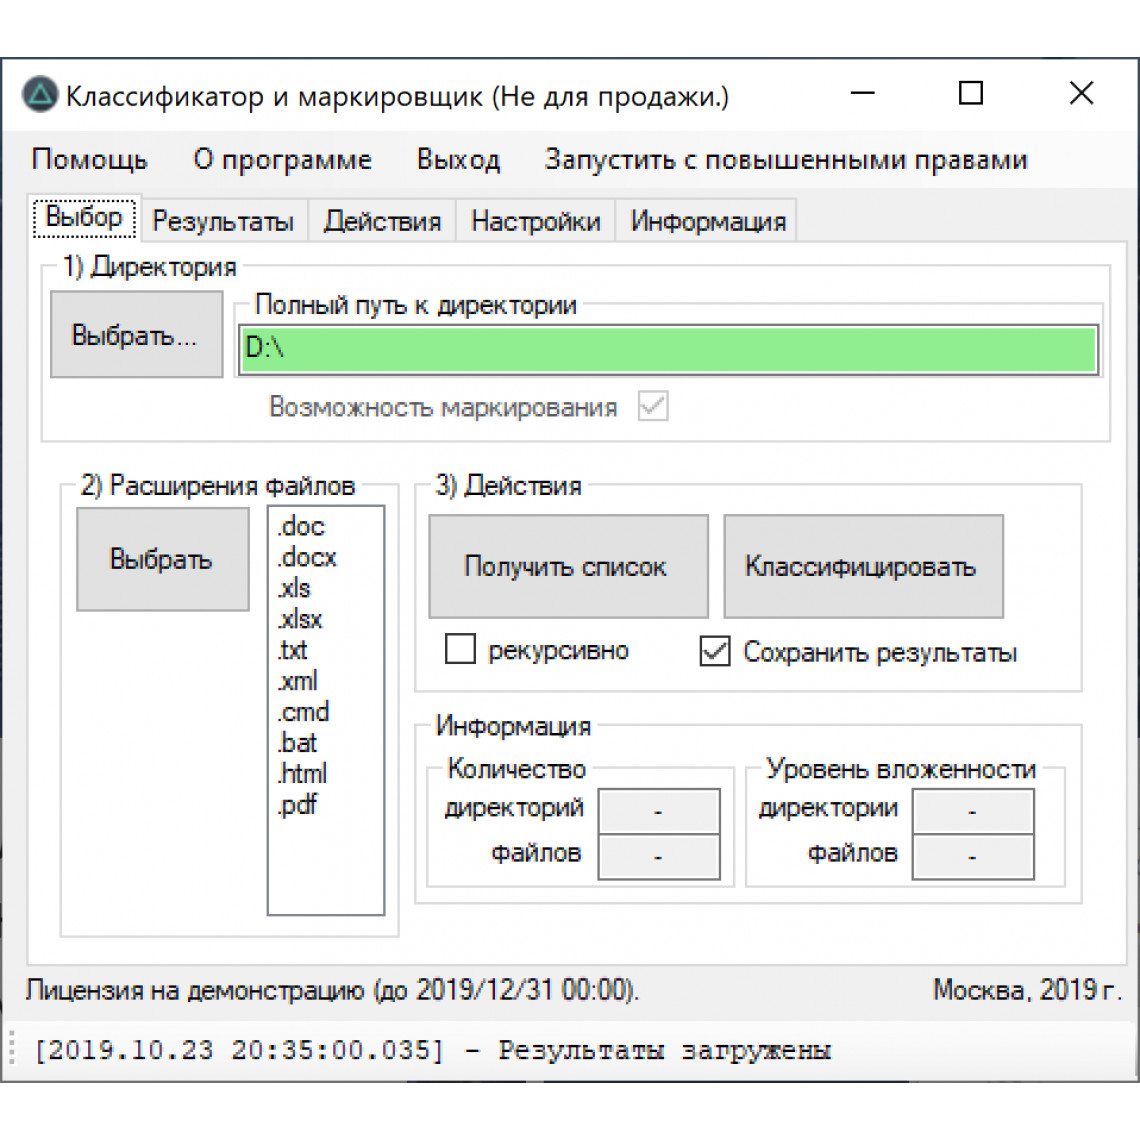Switch to the Результаты tab
Image resolution: width=1140 pixels, height=1140 pixels.
coord(223,221)
